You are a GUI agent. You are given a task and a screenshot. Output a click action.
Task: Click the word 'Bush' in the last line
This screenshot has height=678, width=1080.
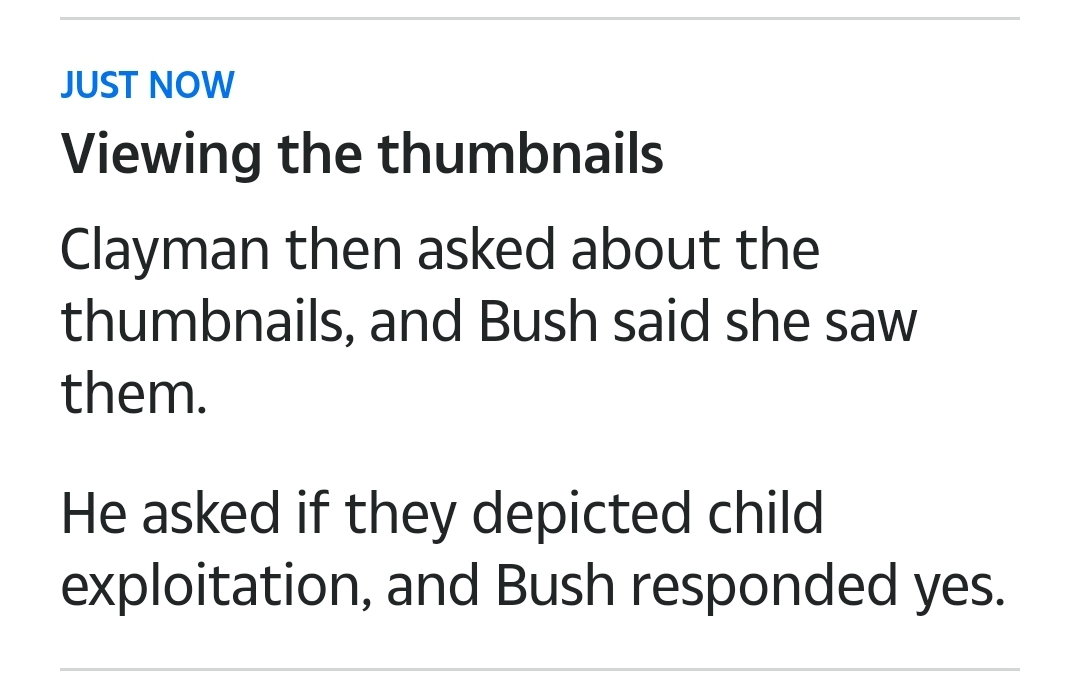pyautogui.click(x=554, y=585)
